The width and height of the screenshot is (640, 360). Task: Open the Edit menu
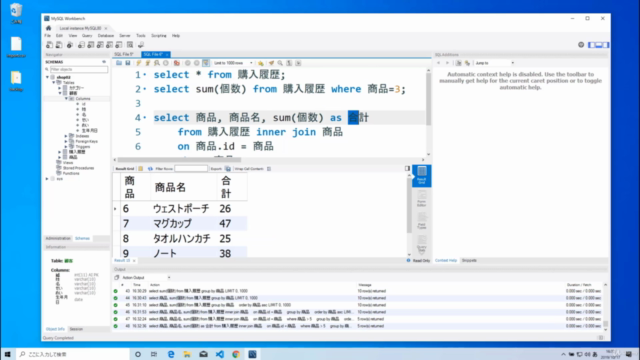coord(59,36)
